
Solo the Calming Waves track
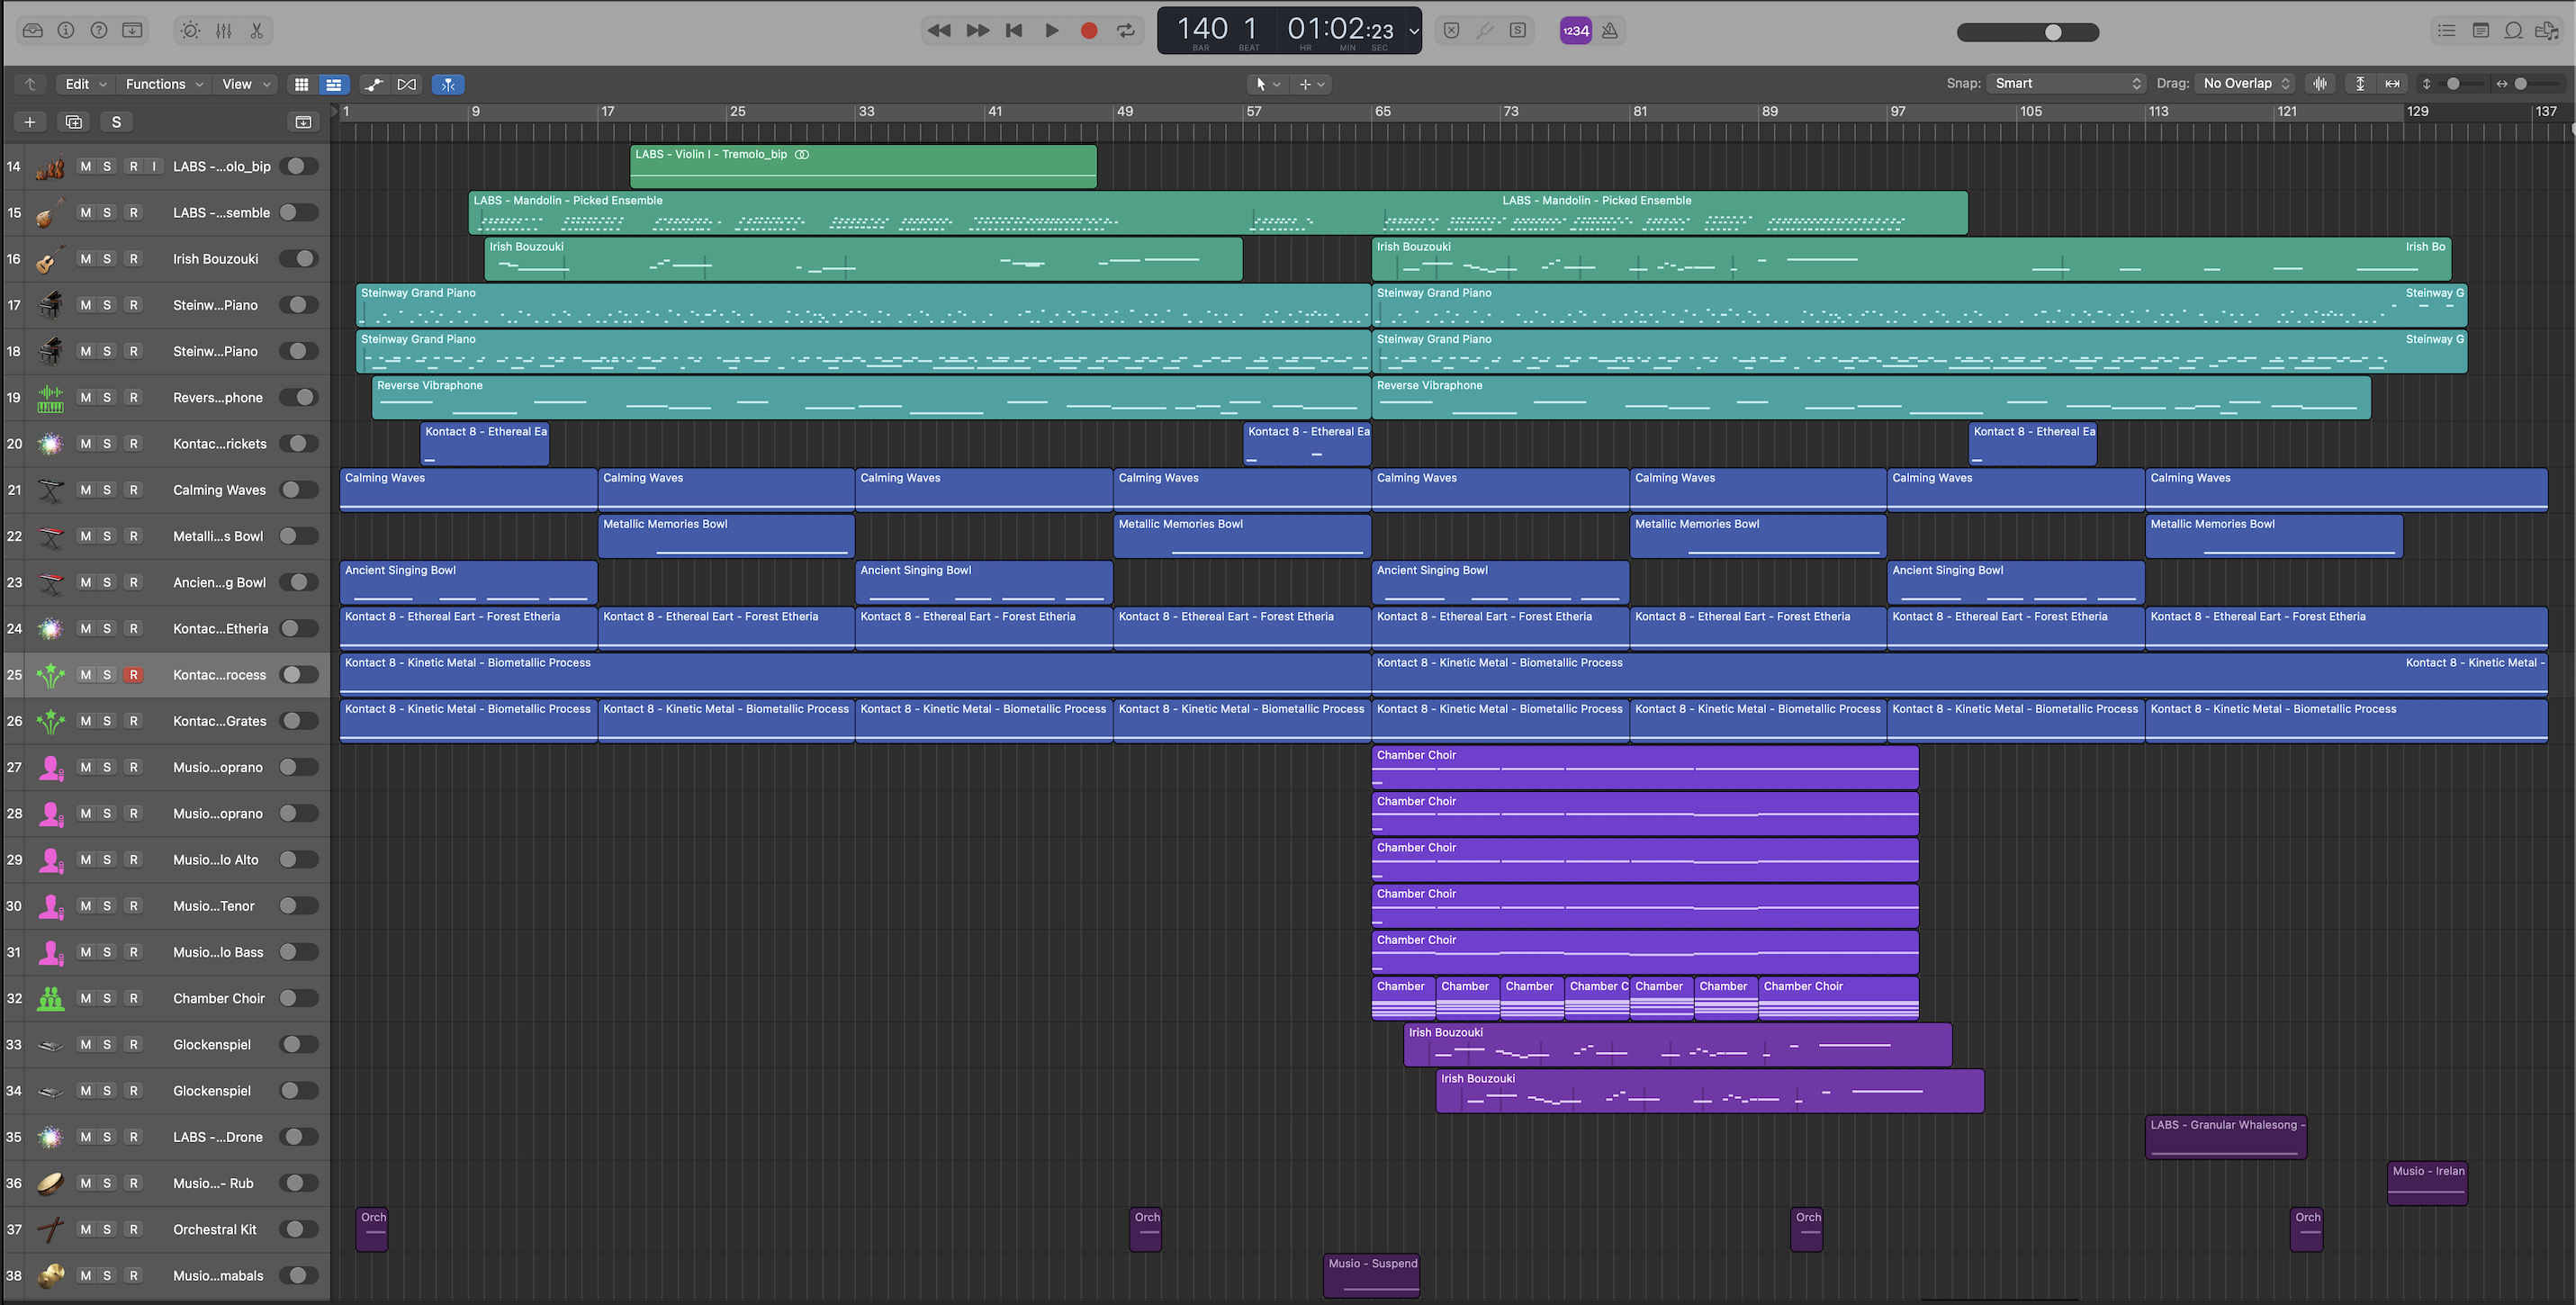[x=107, y=490]
